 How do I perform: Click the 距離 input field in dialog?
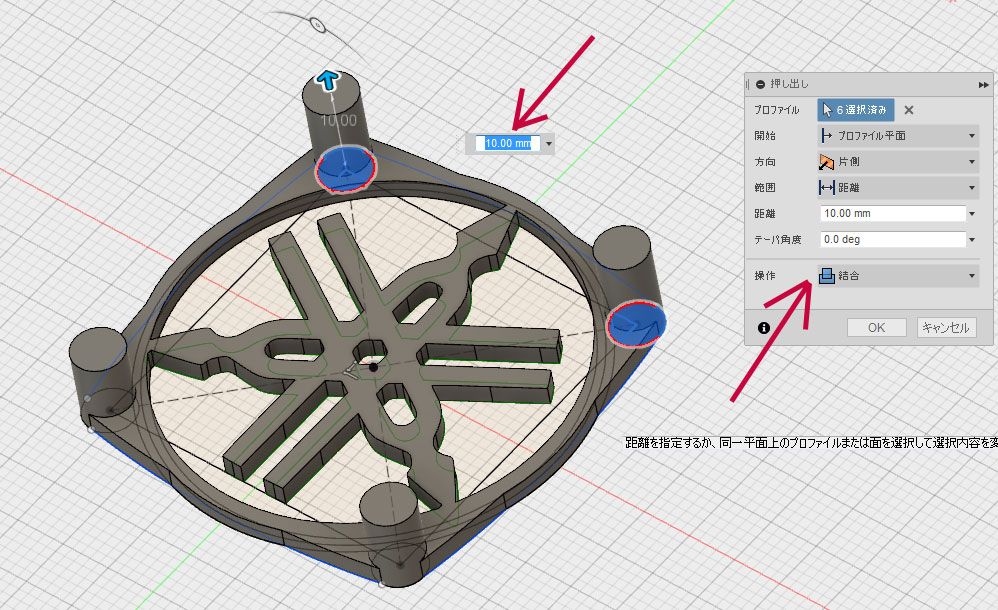pos(890,214)
